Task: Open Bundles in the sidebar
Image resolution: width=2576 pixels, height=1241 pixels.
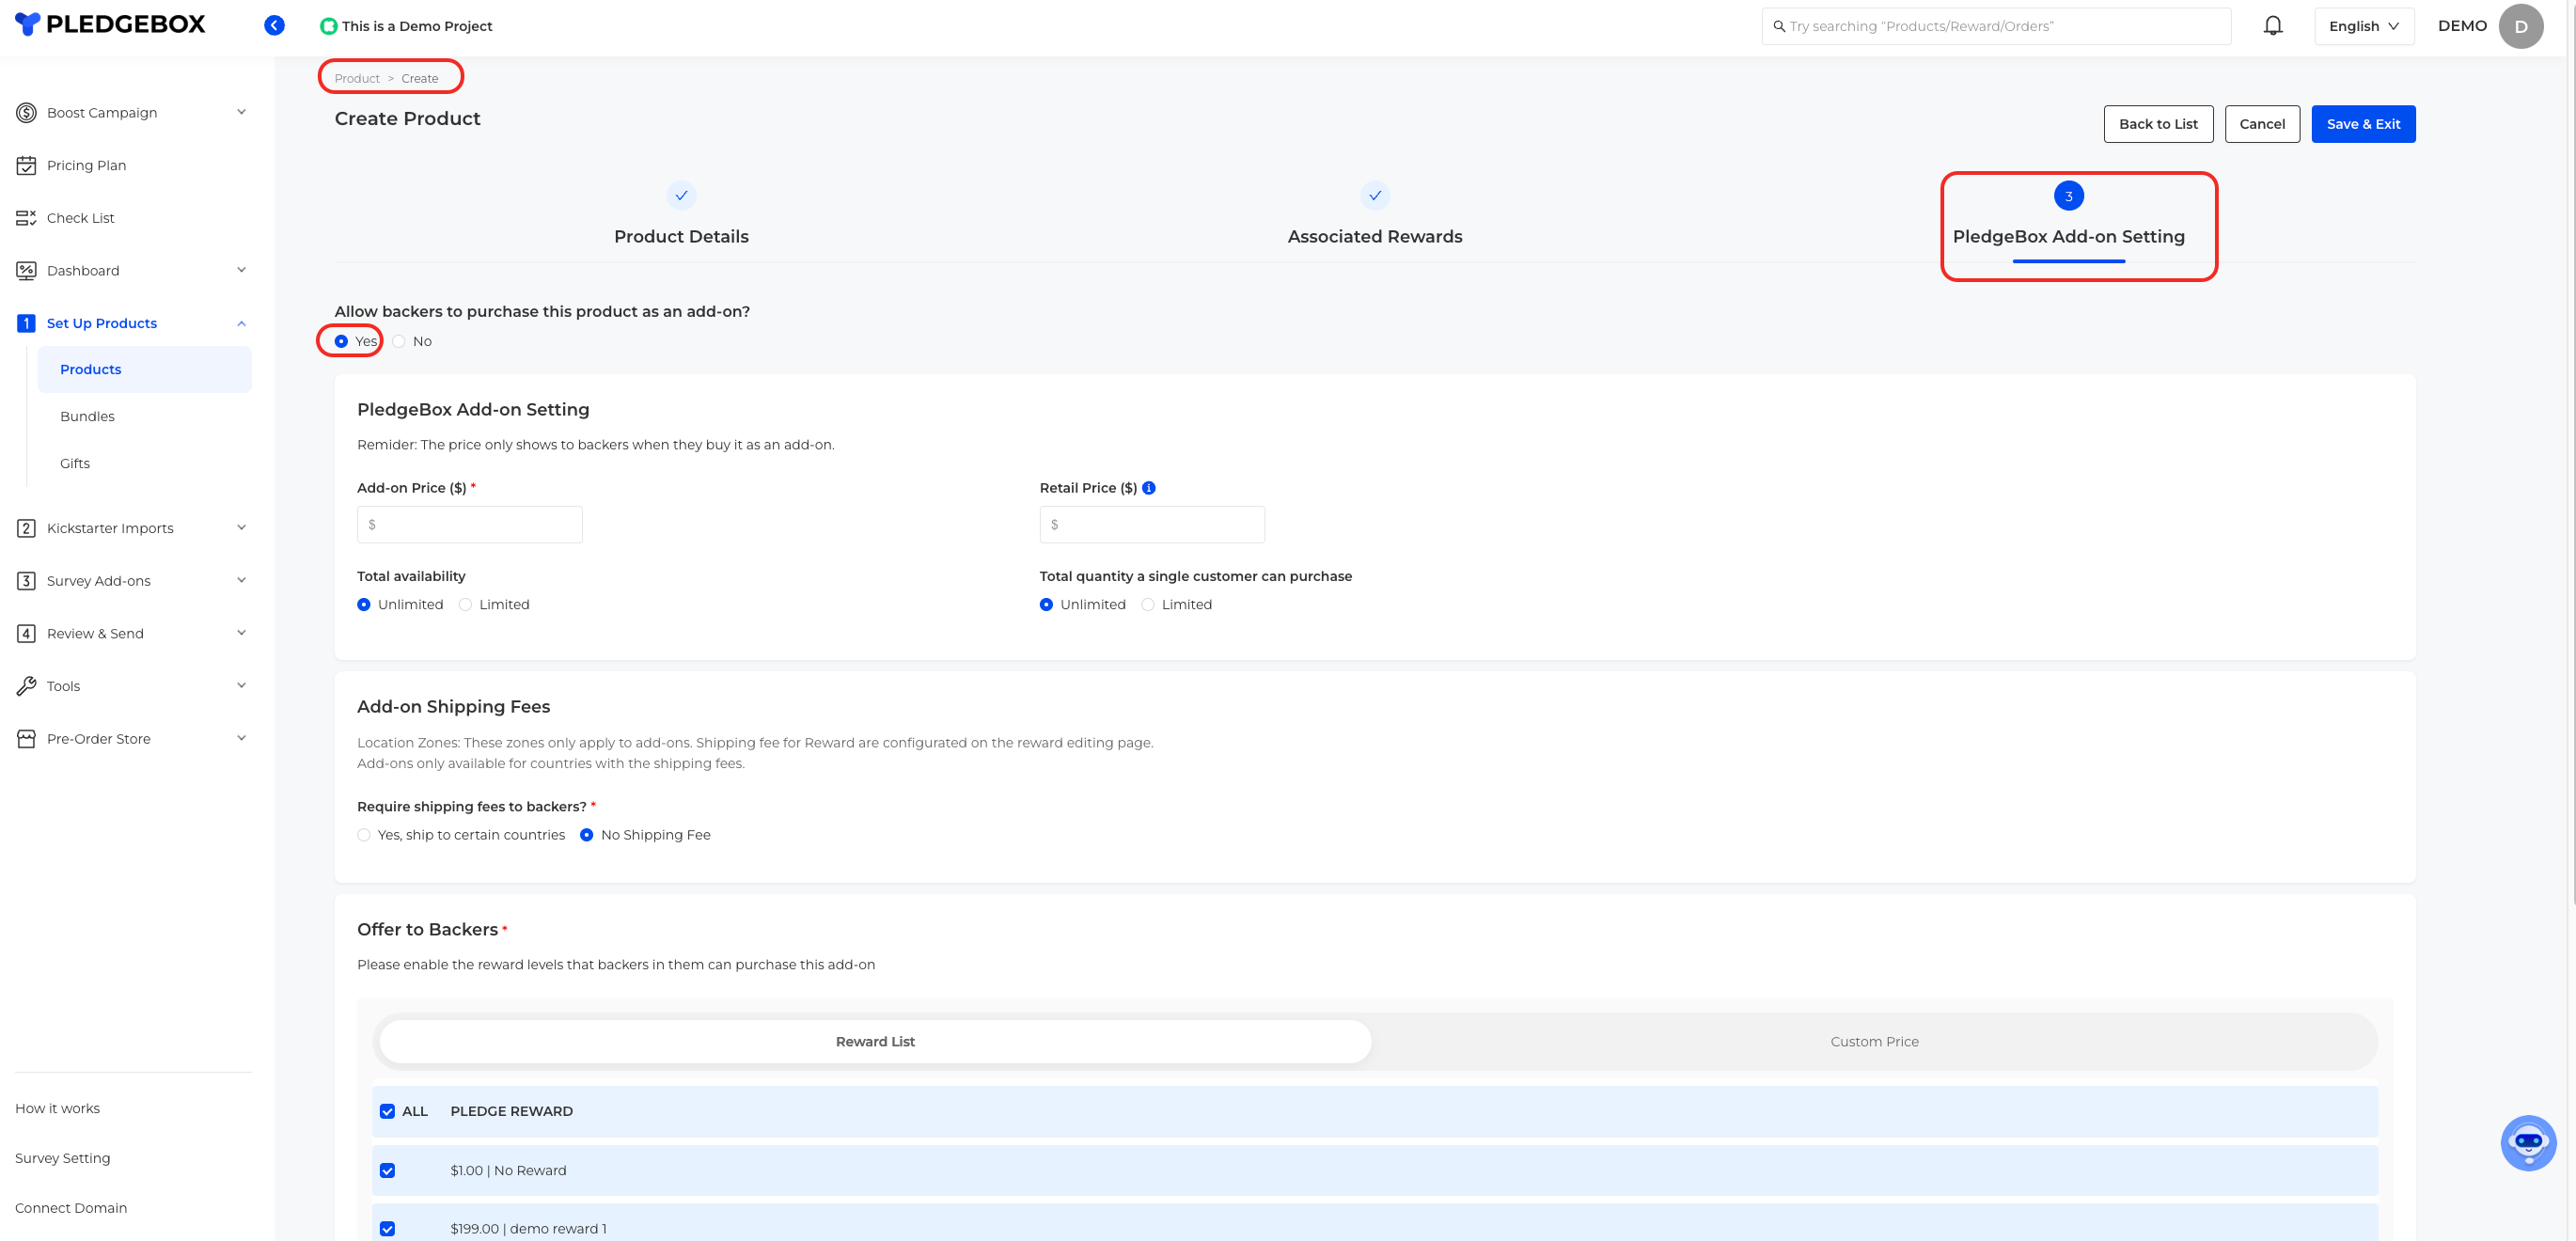Action: point(87,417)
